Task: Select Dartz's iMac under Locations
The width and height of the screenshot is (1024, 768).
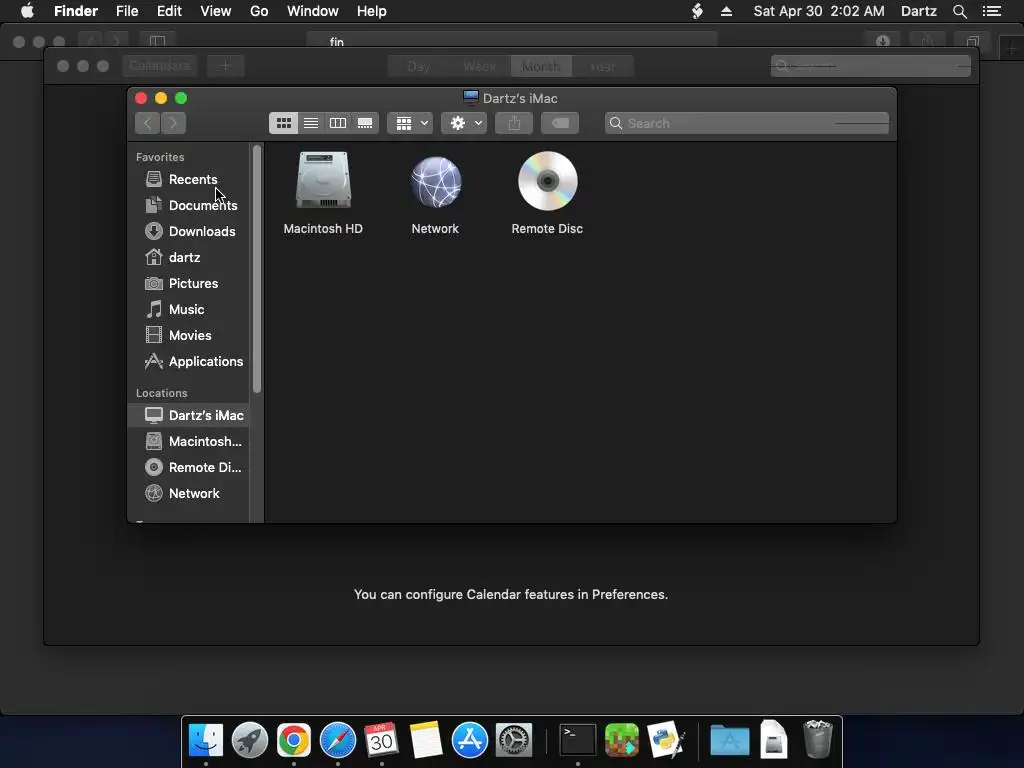Action: pyautogui.click(x=189, y=415)
